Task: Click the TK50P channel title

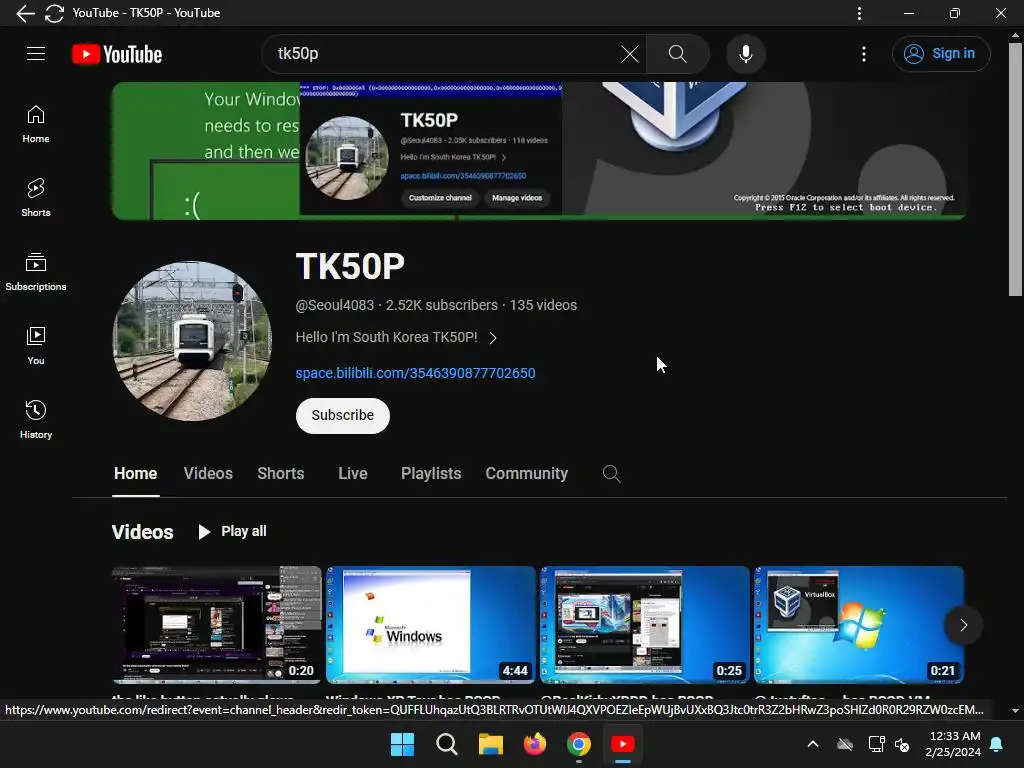Action: click(350, 266)
